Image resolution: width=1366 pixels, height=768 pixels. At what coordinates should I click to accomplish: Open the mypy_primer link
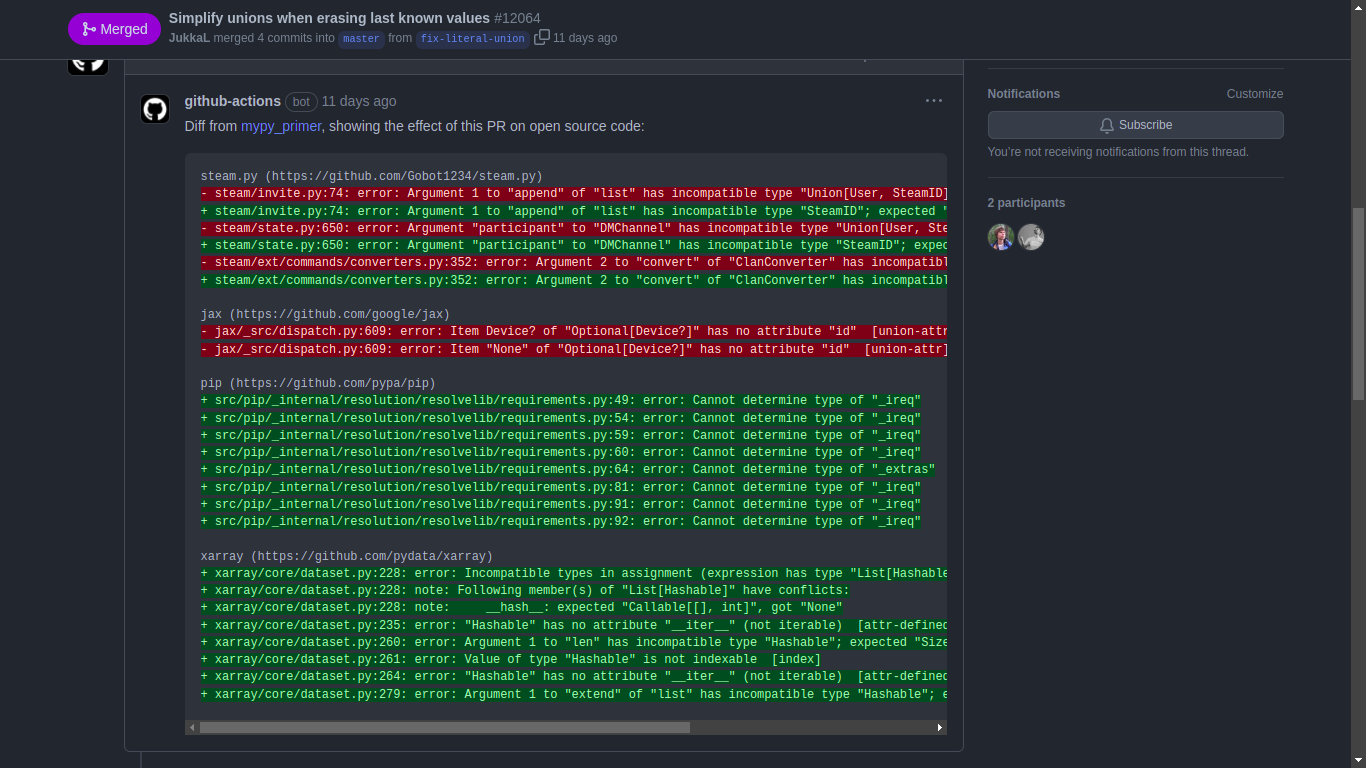pyautogui.click(x=281, y=126)
